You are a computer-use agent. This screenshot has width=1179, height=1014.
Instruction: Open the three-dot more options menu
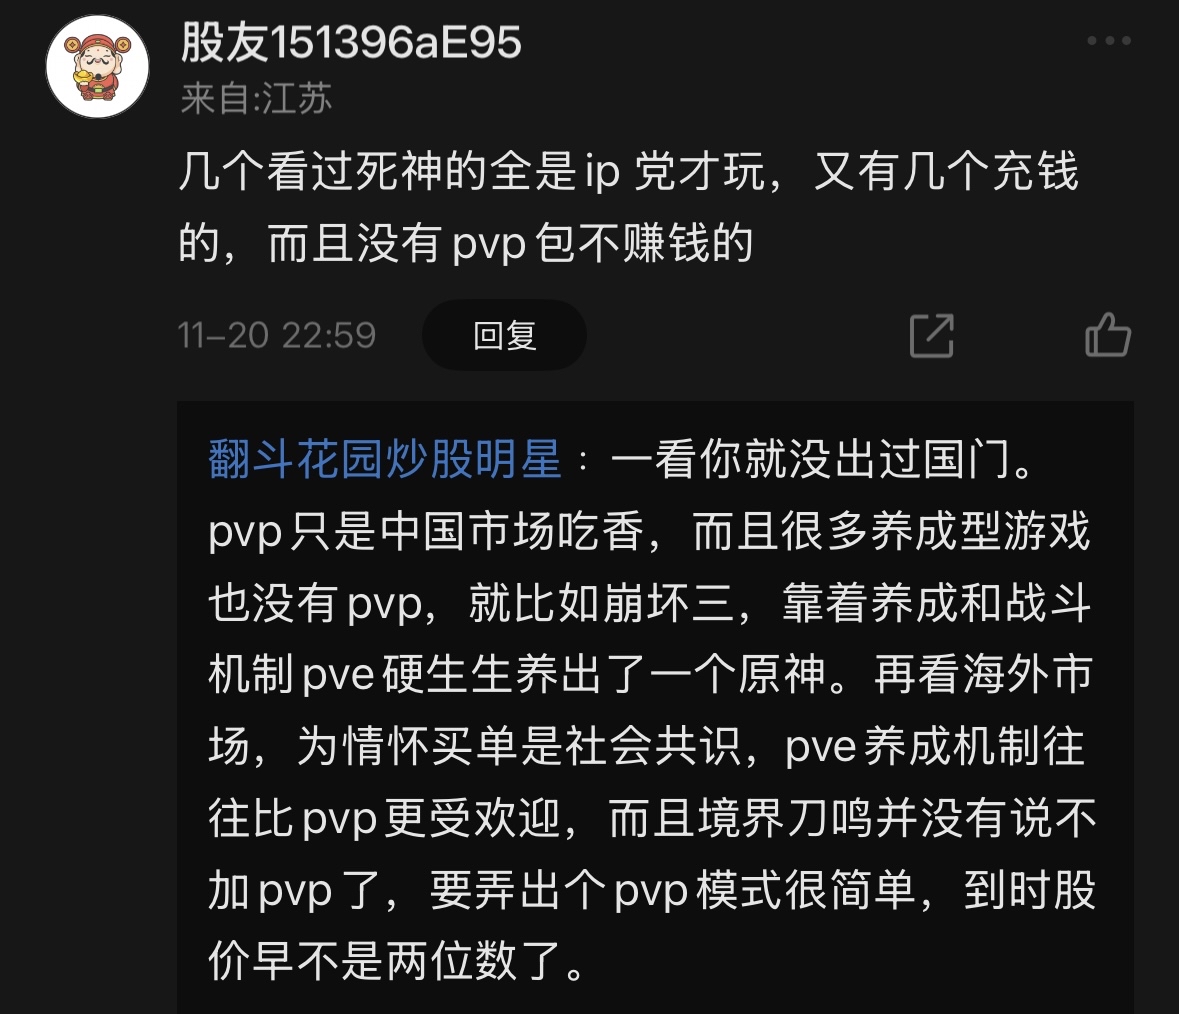(1109, 41)
